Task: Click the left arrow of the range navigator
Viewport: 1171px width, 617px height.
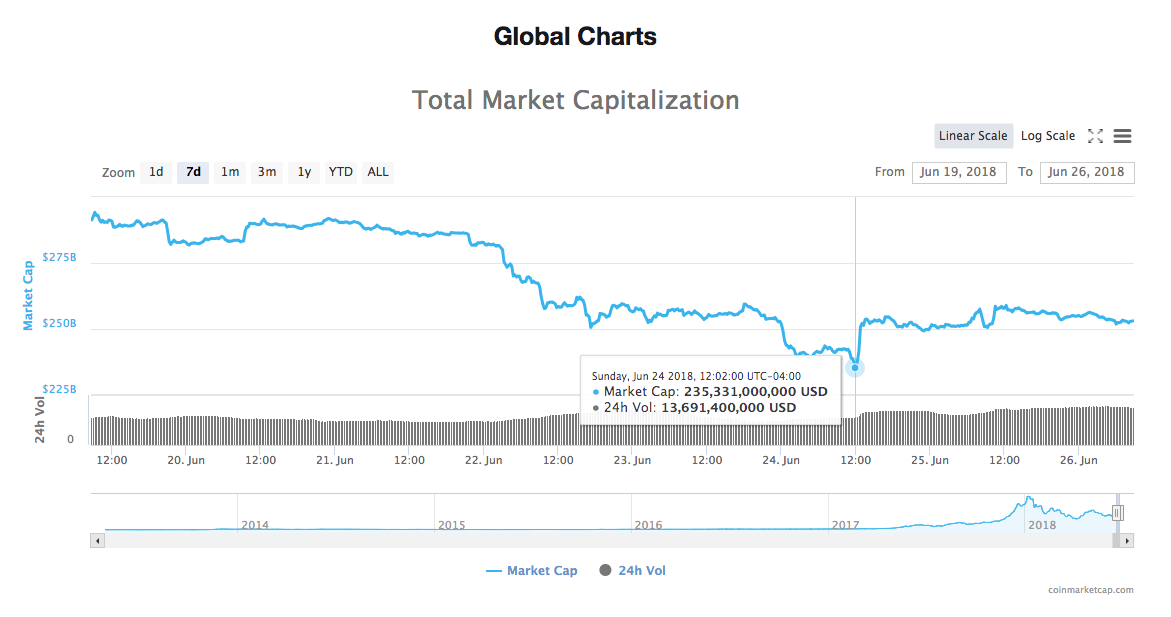Action: coord(96,540)
